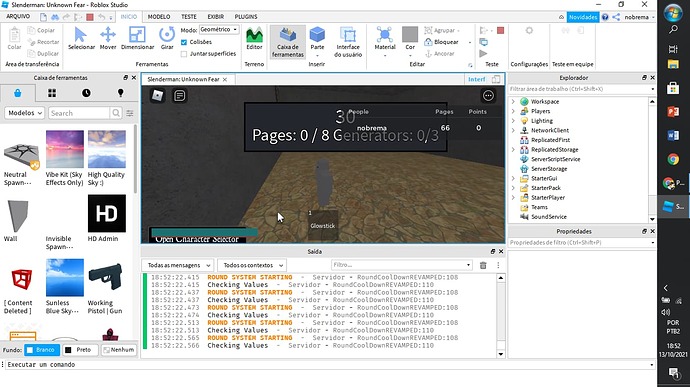Pick the Girar rotate tool
This screenshot has height=387, width=690.
point(167,38)
